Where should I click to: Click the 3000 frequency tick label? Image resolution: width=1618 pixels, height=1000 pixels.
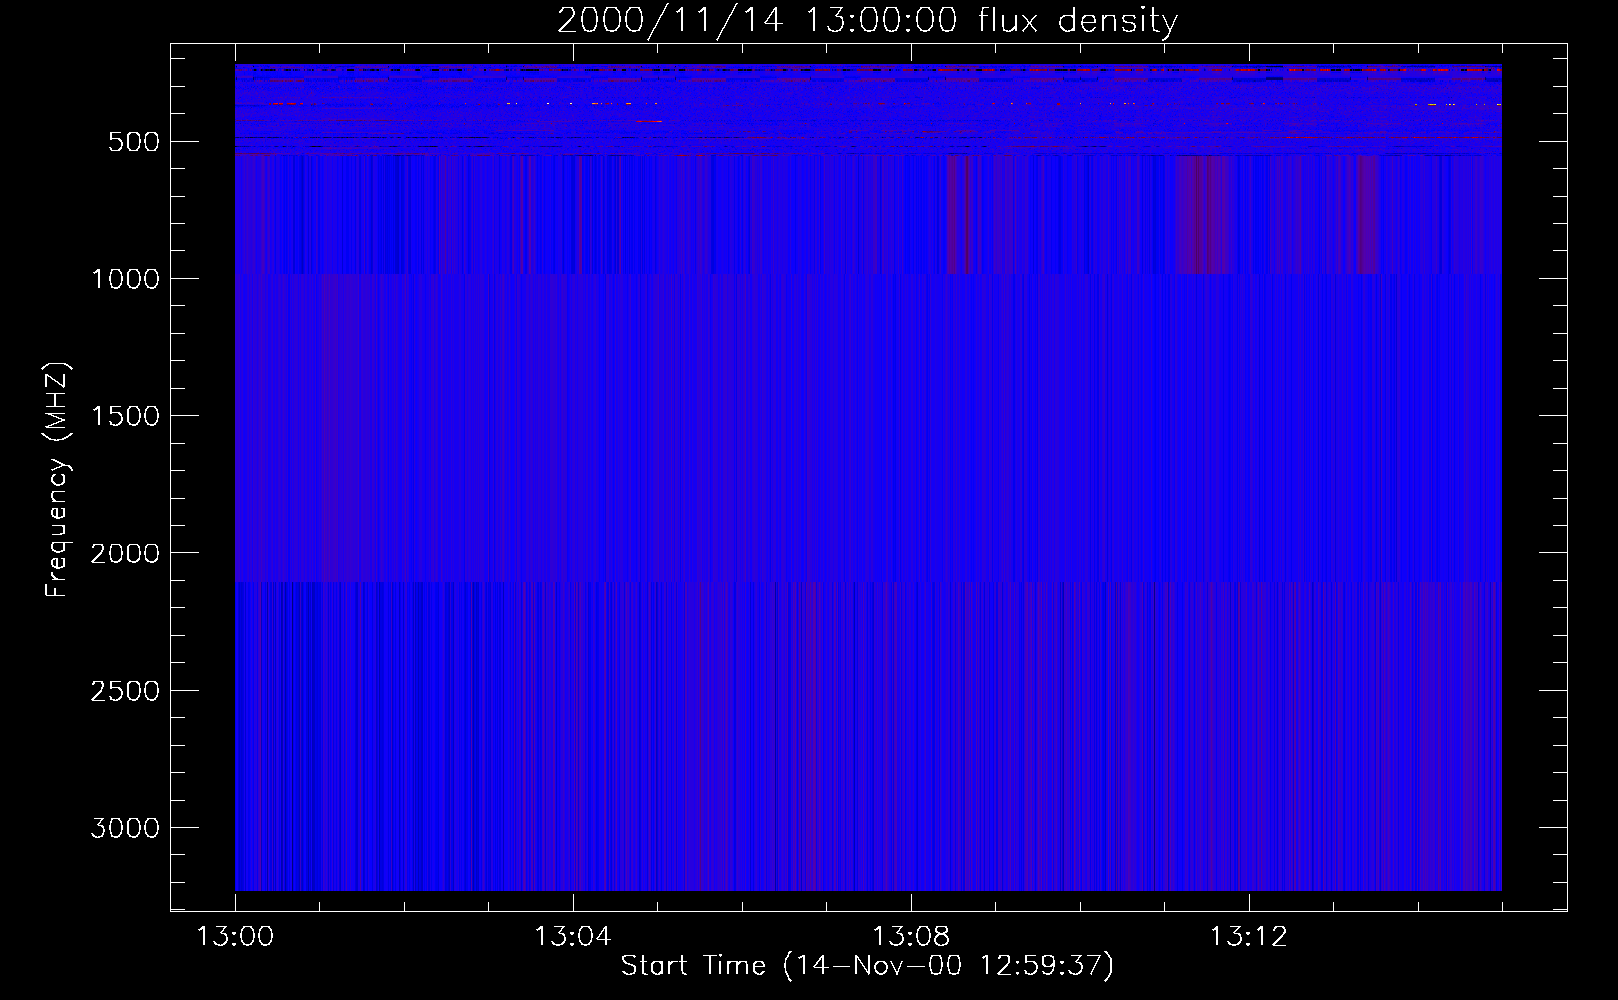click(x=125, y=828)
